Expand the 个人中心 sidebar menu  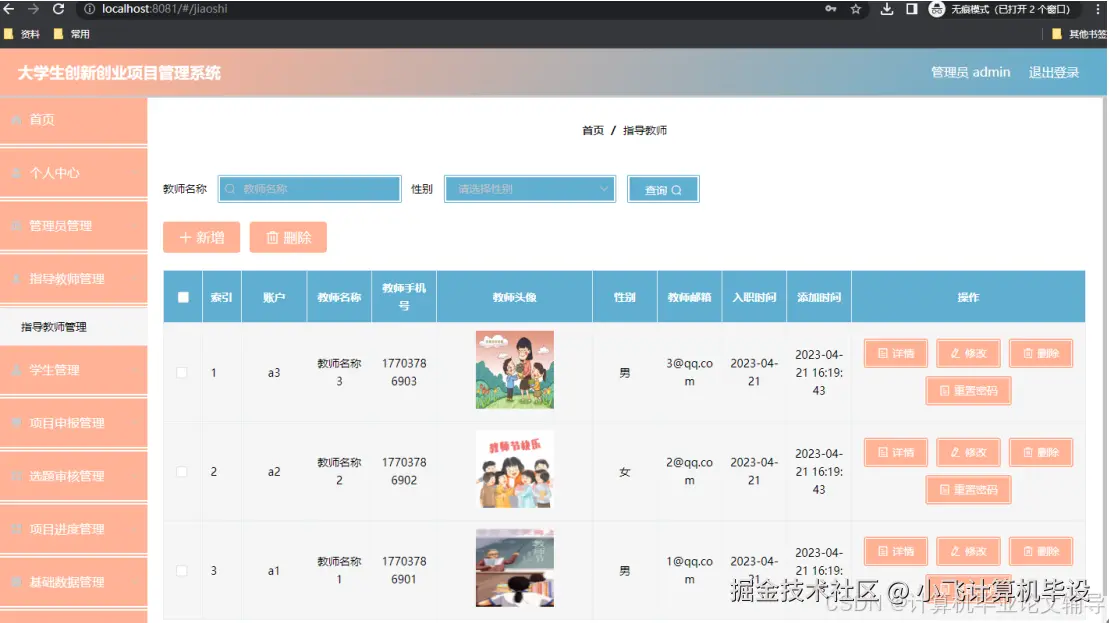(x=74, y=173)
